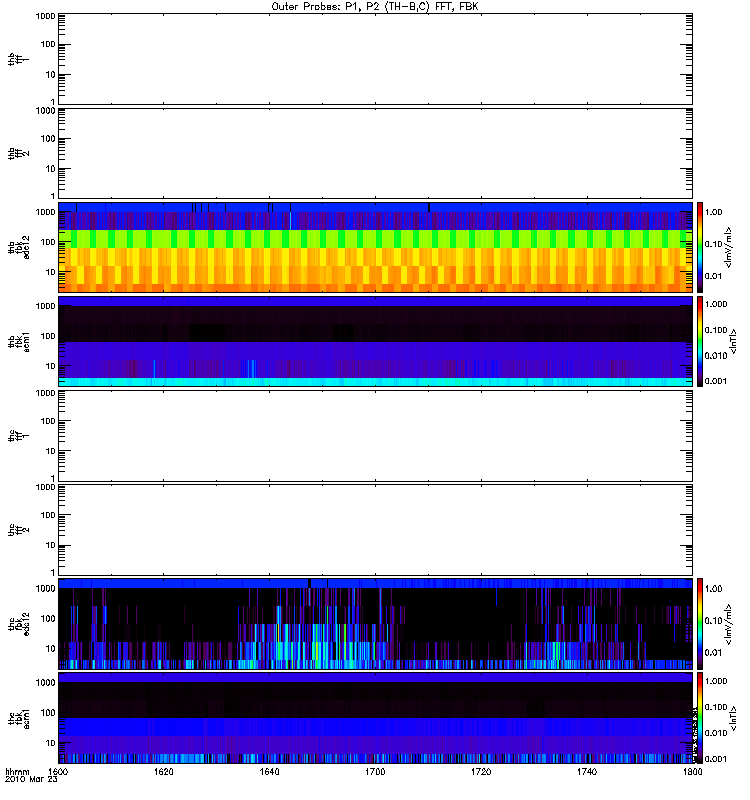Click the thb fbk edc12 orange-green spectrogram
The width and height of the screenshot is (750, 800).
coord(375,247)
